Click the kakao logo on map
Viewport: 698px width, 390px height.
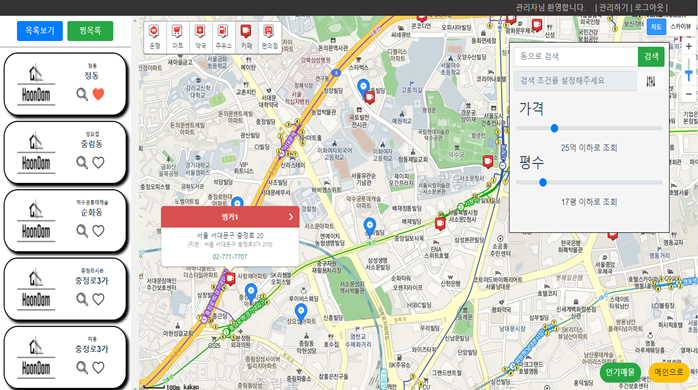pos(191,386)
